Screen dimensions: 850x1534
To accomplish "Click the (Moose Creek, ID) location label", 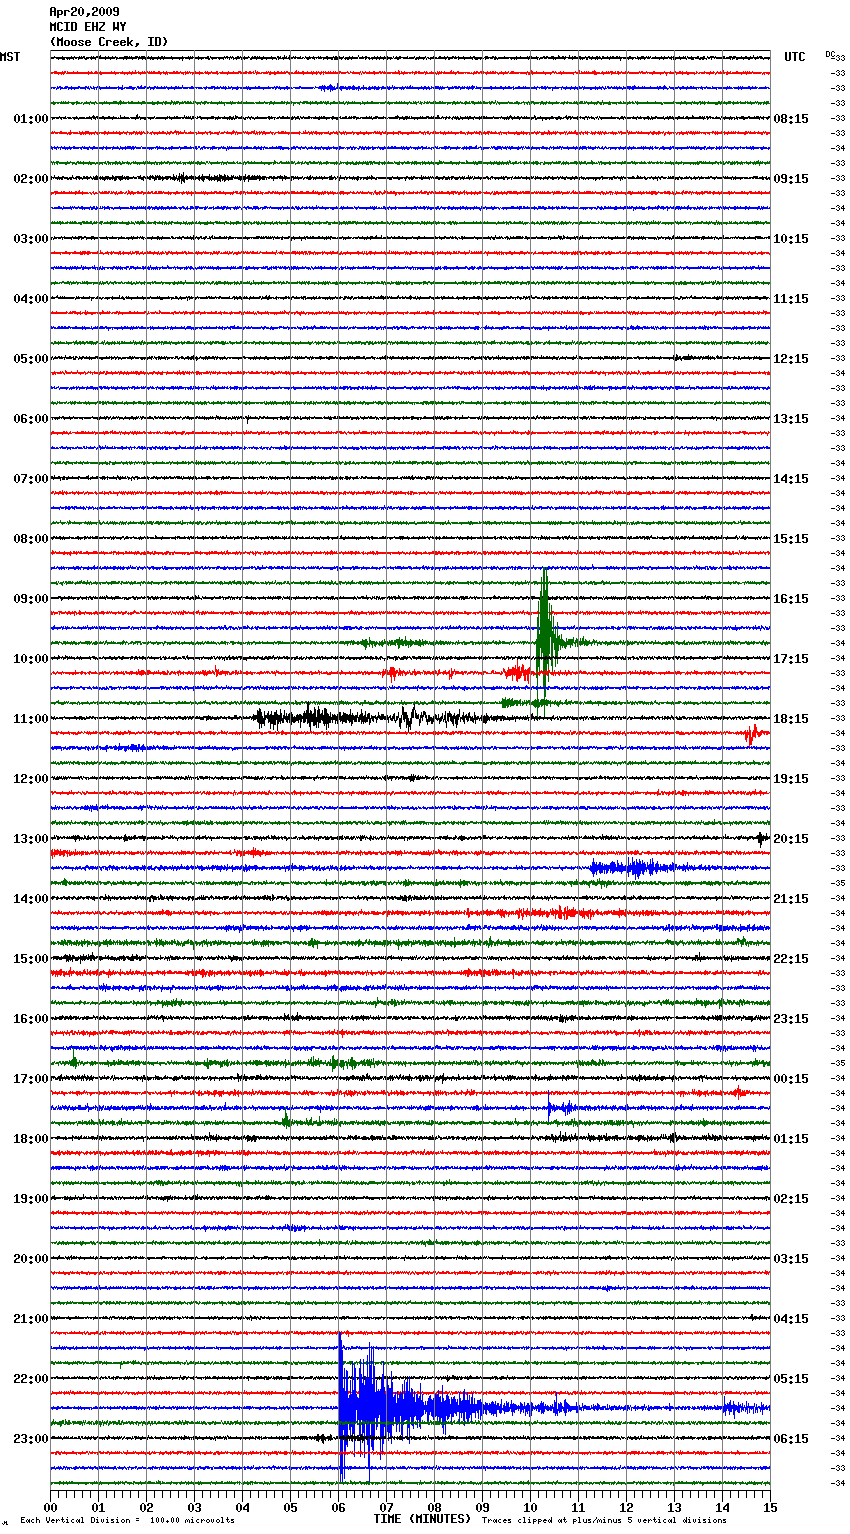I will click(x=109, y=42).
